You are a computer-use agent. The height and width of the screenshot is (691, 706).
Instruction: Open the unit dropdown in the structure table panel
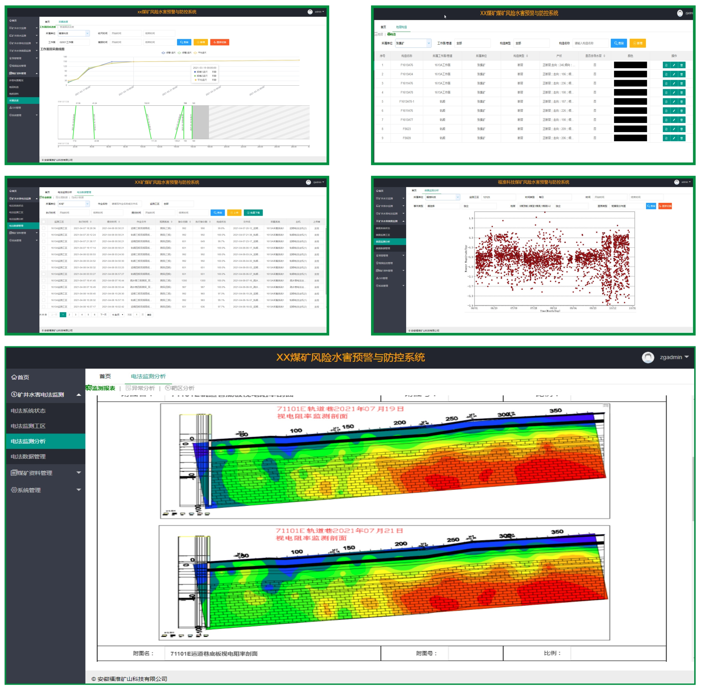click(413, 43)
